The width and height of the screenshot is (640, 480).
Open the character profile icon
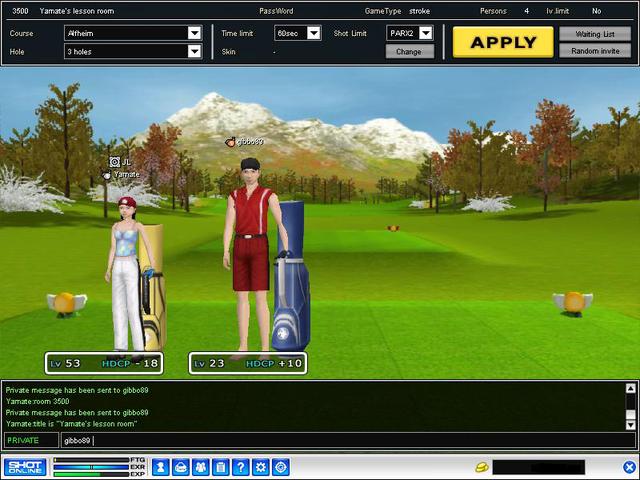click(x=160, y=467)
